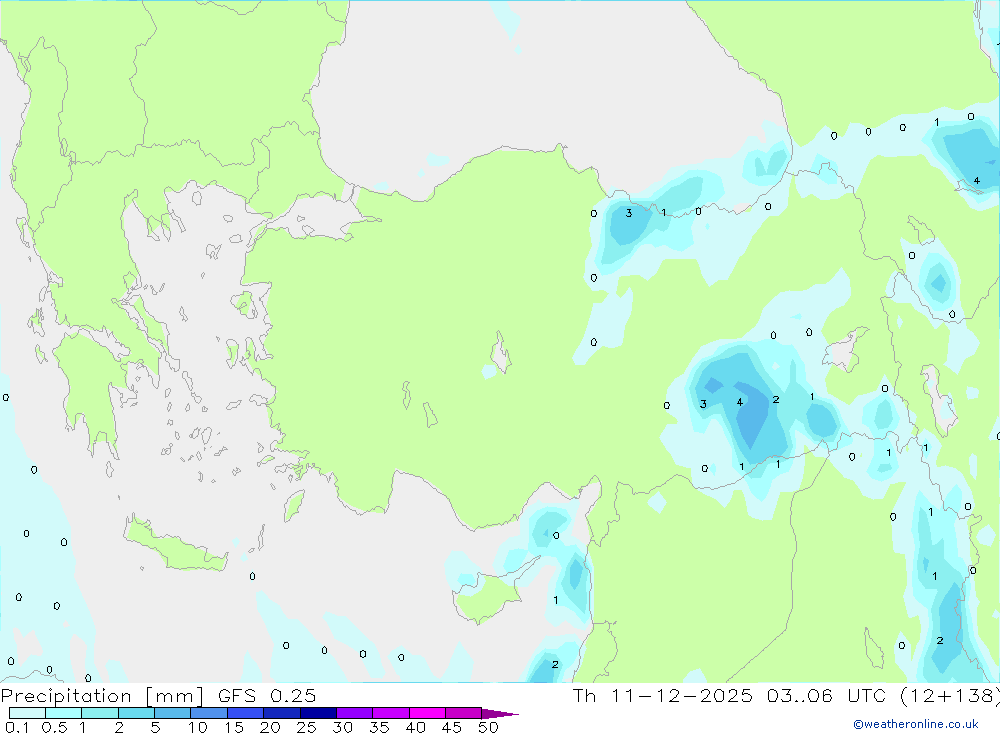Viewport: 1000px width, 733px height.
Task: Pick the 45–50 mm legend swatch
Action: (x=464, y=713)
